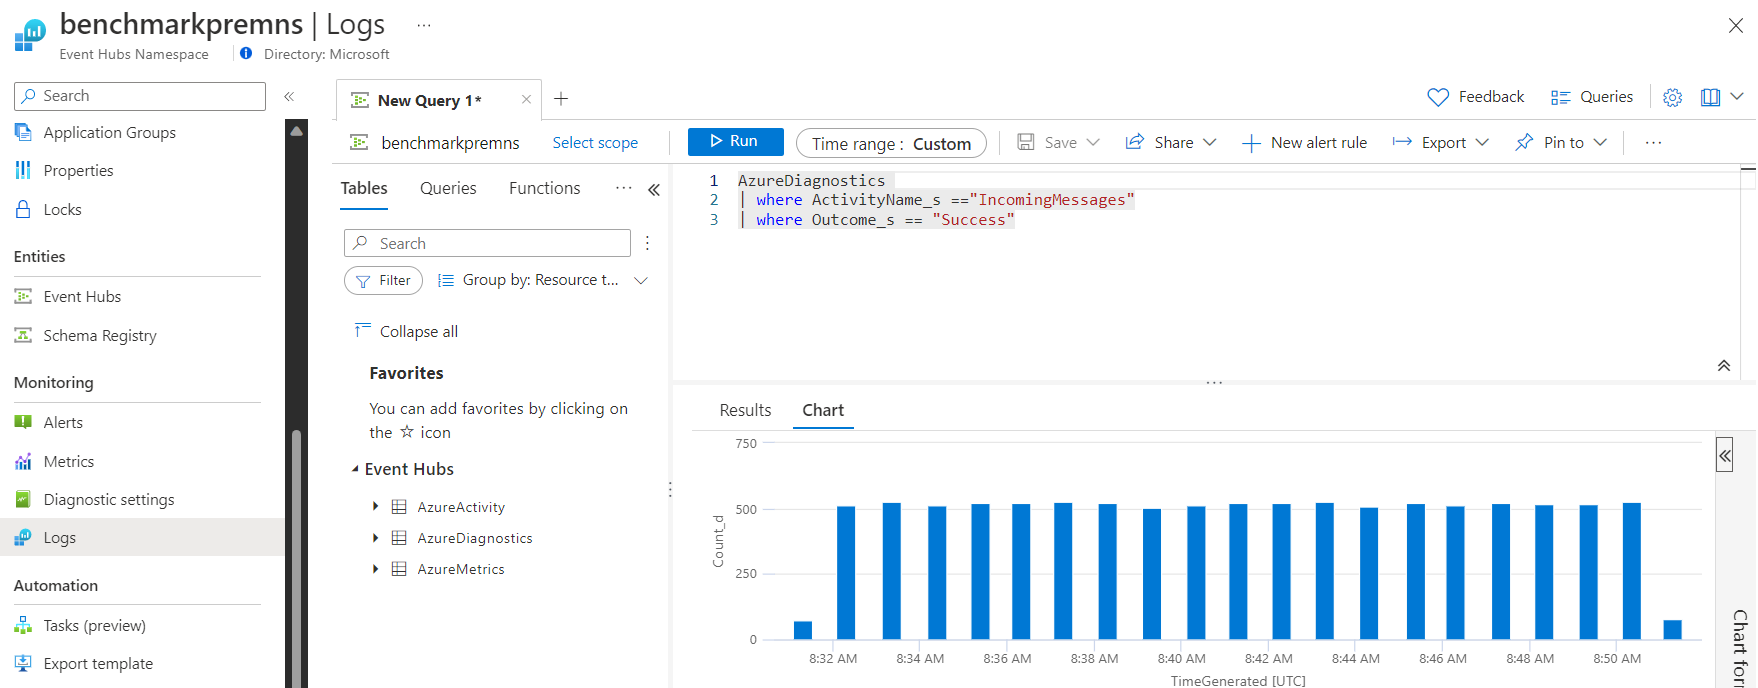Click the Feedback heart icon
This screenshot has width=1758, height=688.
(1438, 97)
